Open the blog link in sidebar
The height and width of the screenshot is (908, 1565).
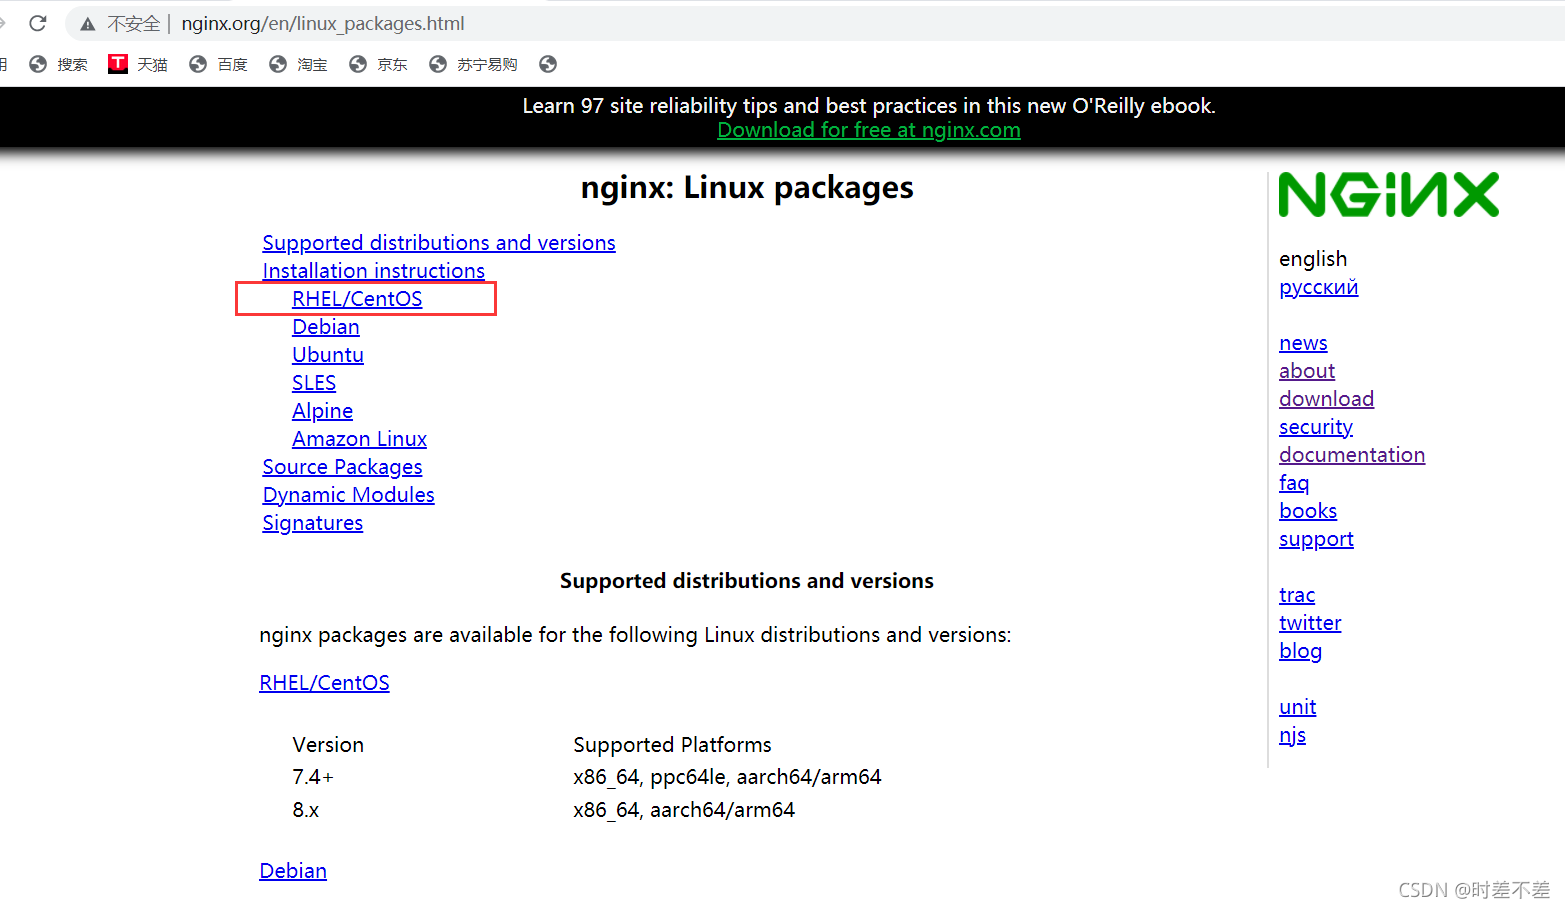pyautogui.click(x=1300, y=651)
